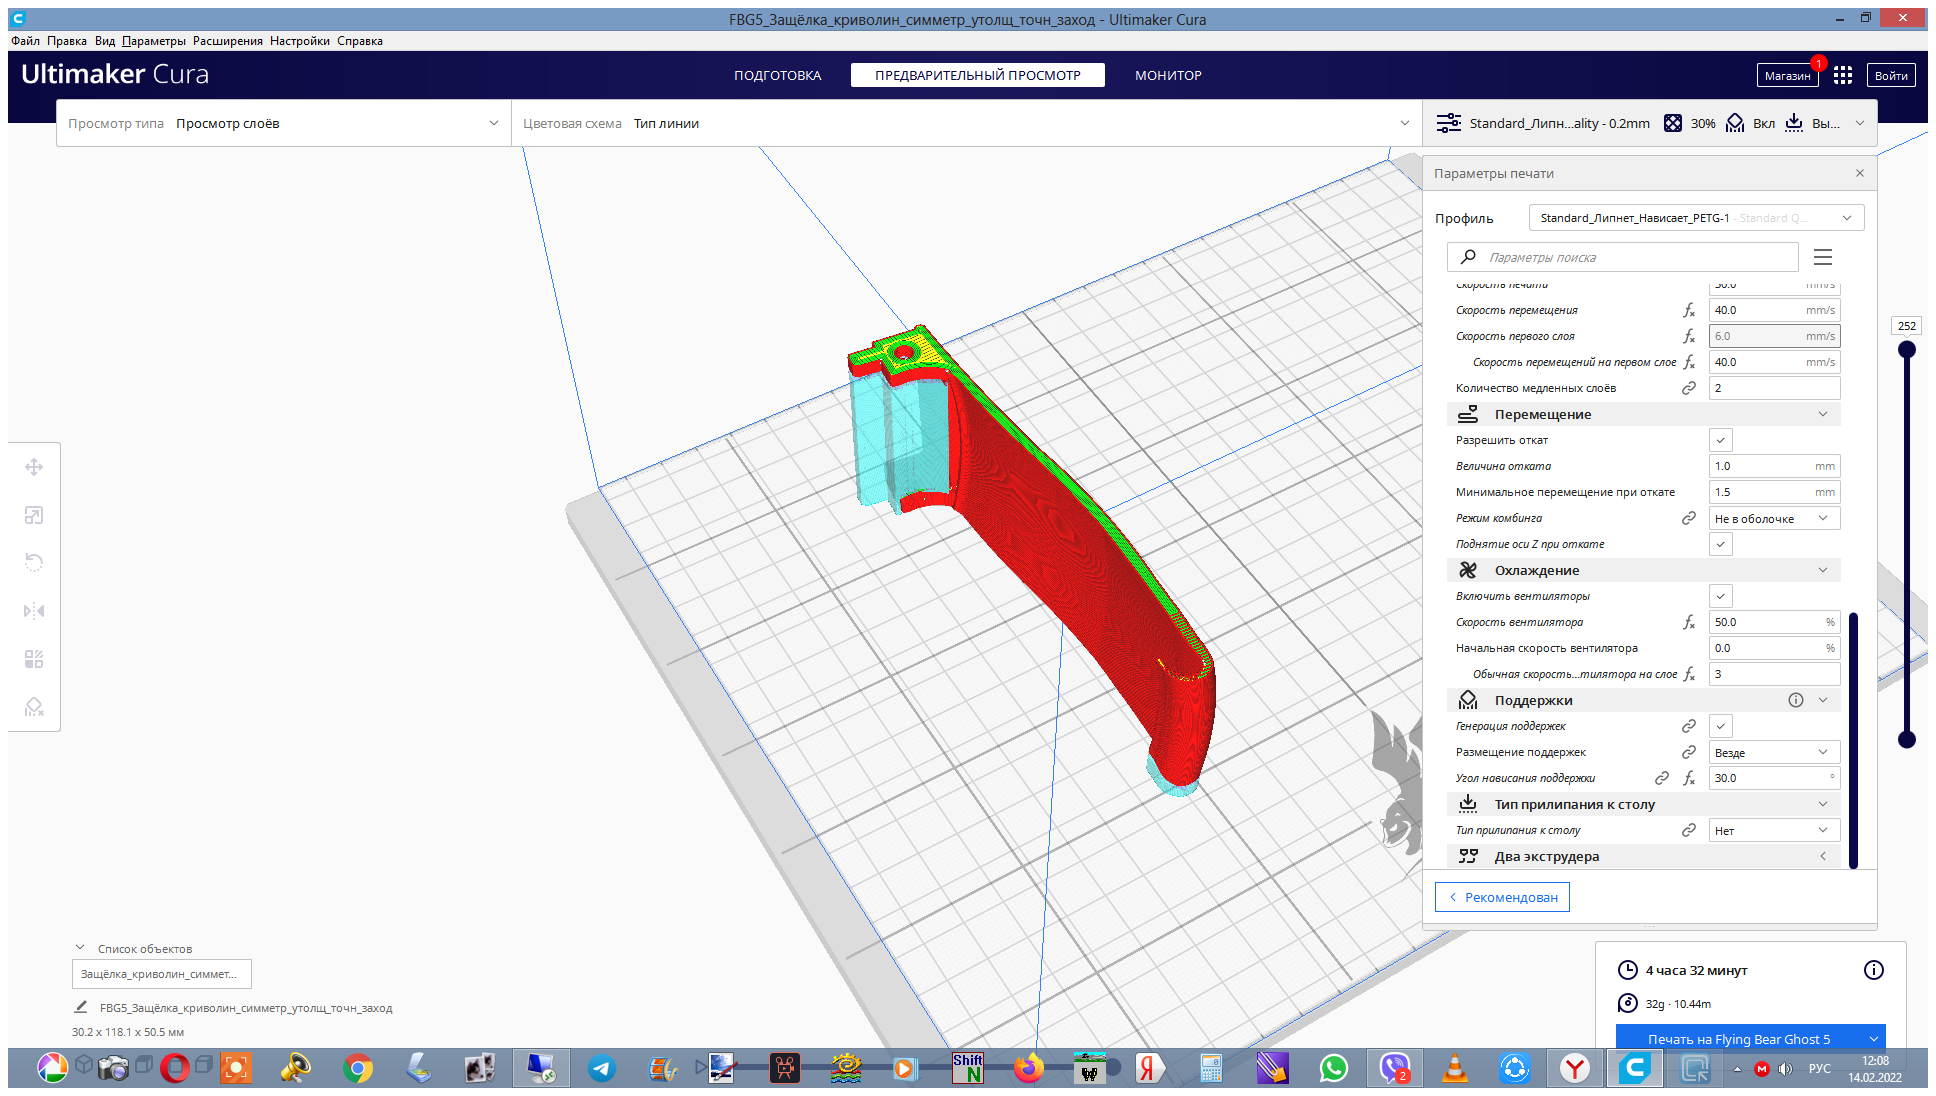Select the Move tool in left toolbar

tap(34, 467)
